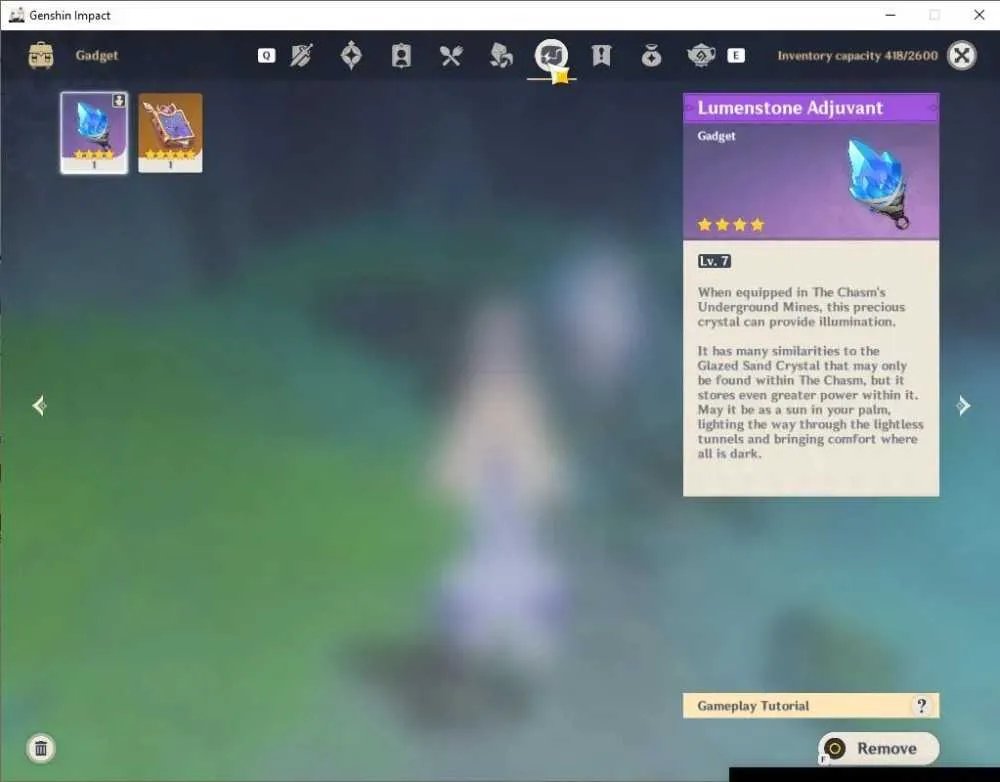
Task: Select the Lumenstone Adjuvant item thumbnail
Action: click(x=94, y=133)
